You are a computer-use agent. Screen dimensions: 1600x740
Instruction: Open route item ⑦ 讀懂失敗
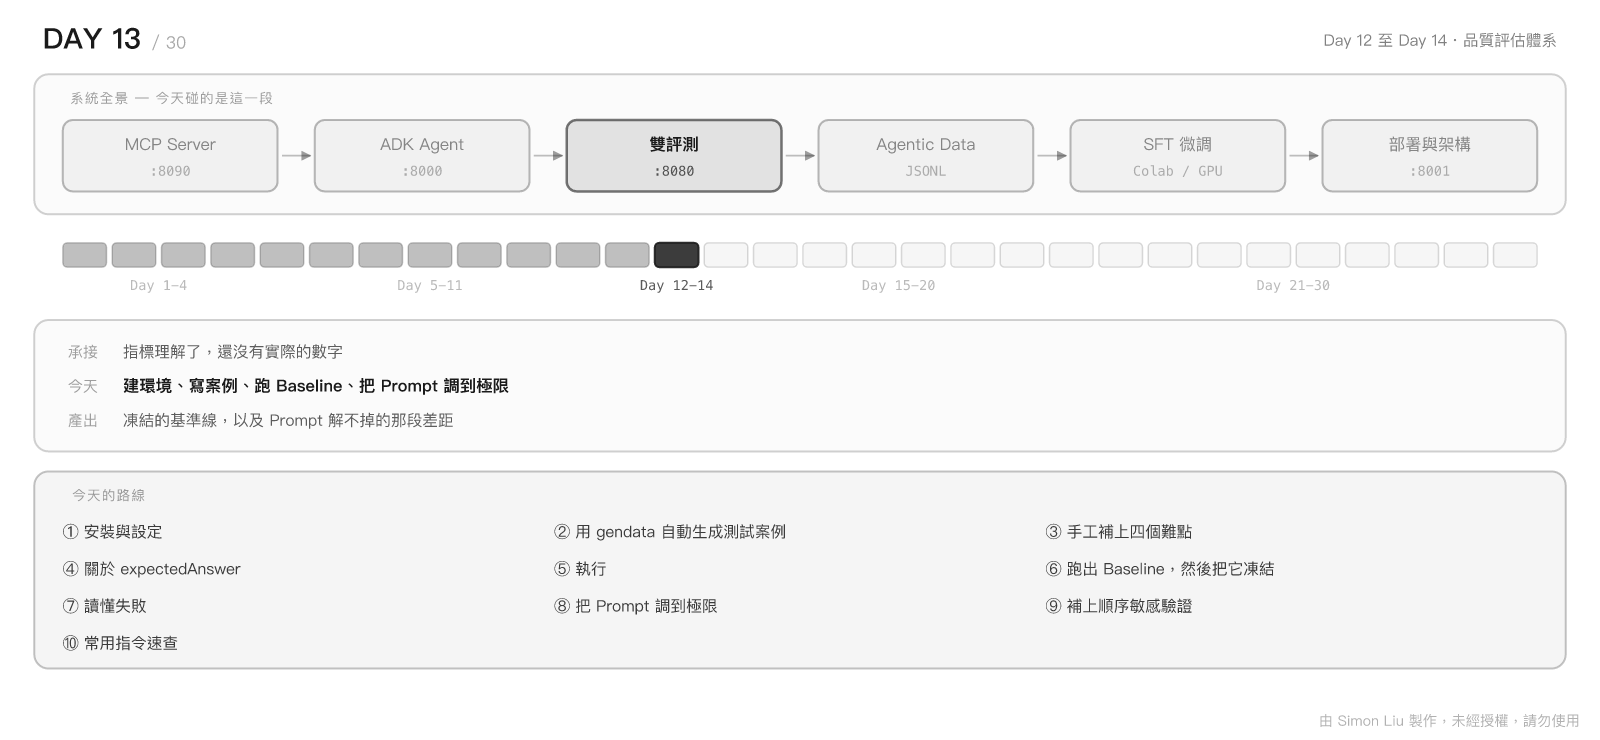click(104, 606)
